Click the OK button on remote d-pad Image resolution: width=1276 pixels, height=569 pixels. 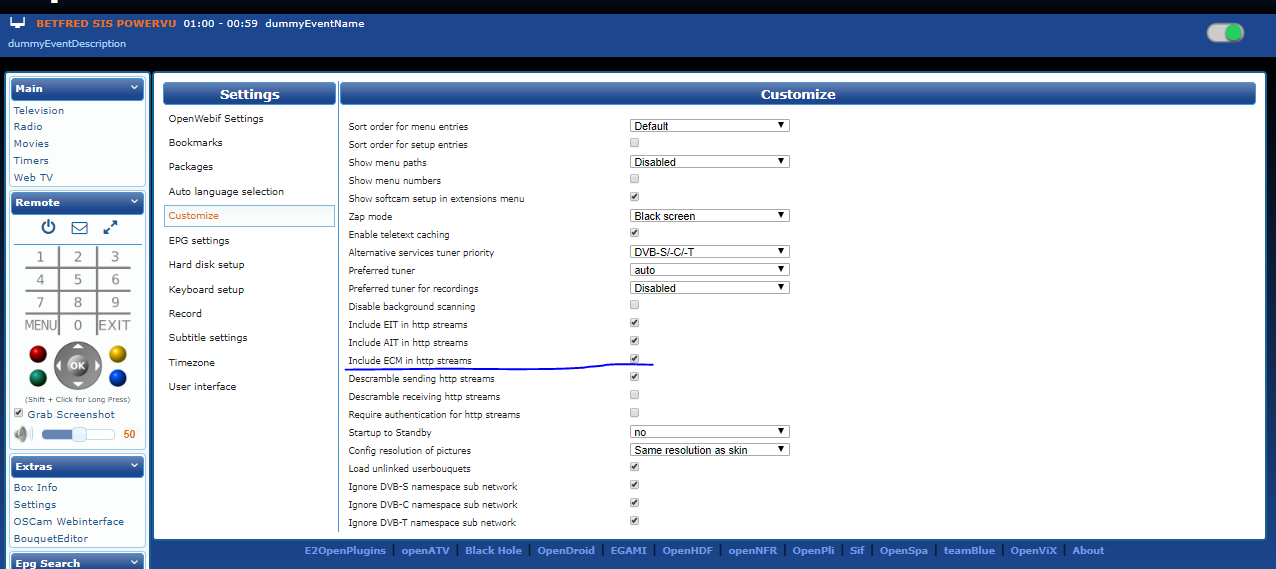[78, 366]
